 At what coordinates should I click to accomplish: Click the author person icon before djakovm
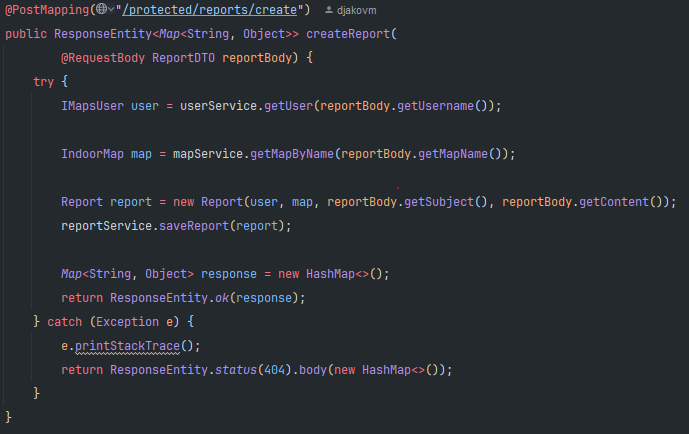point(329,11)
